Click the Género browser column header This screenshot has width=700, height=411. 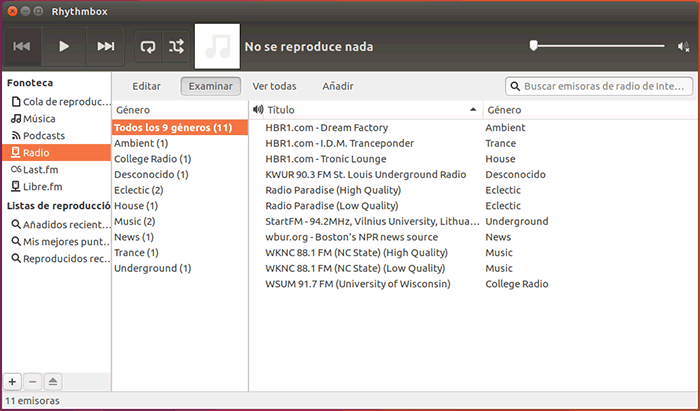(x=180, y=110)
